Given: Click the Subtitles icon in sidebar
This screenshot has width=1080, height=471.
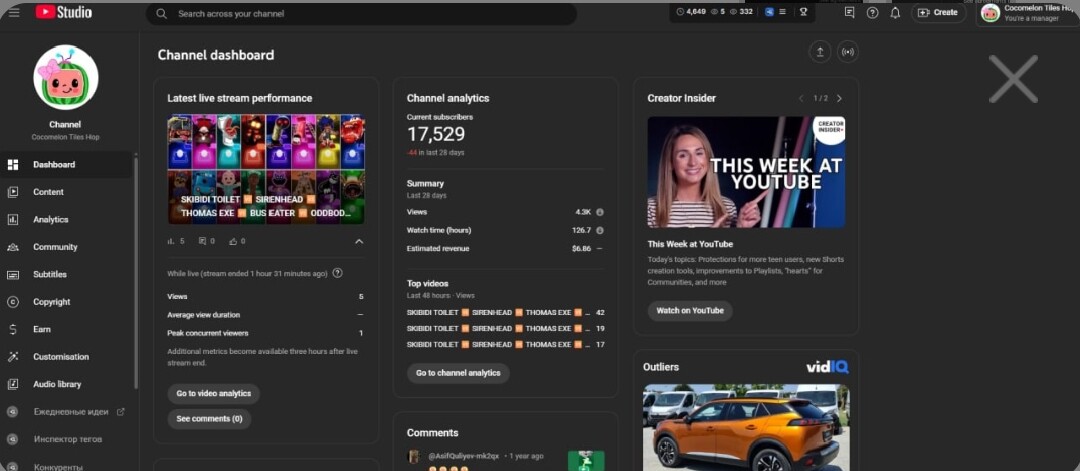Looking at the screenshot, I should coord(12,275).
